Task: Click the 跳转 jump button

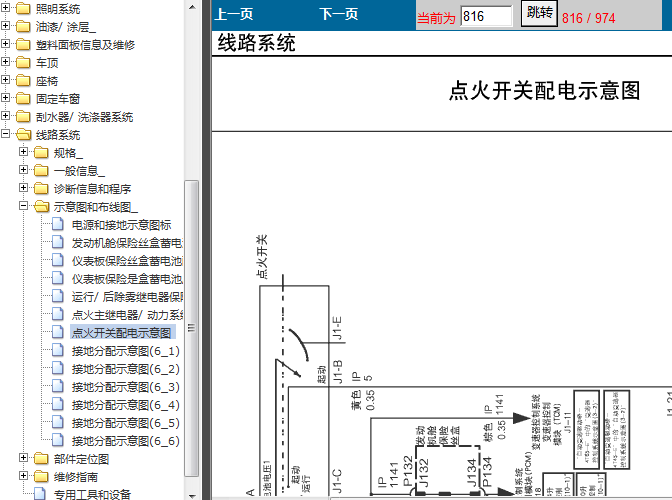Action: 539,13
